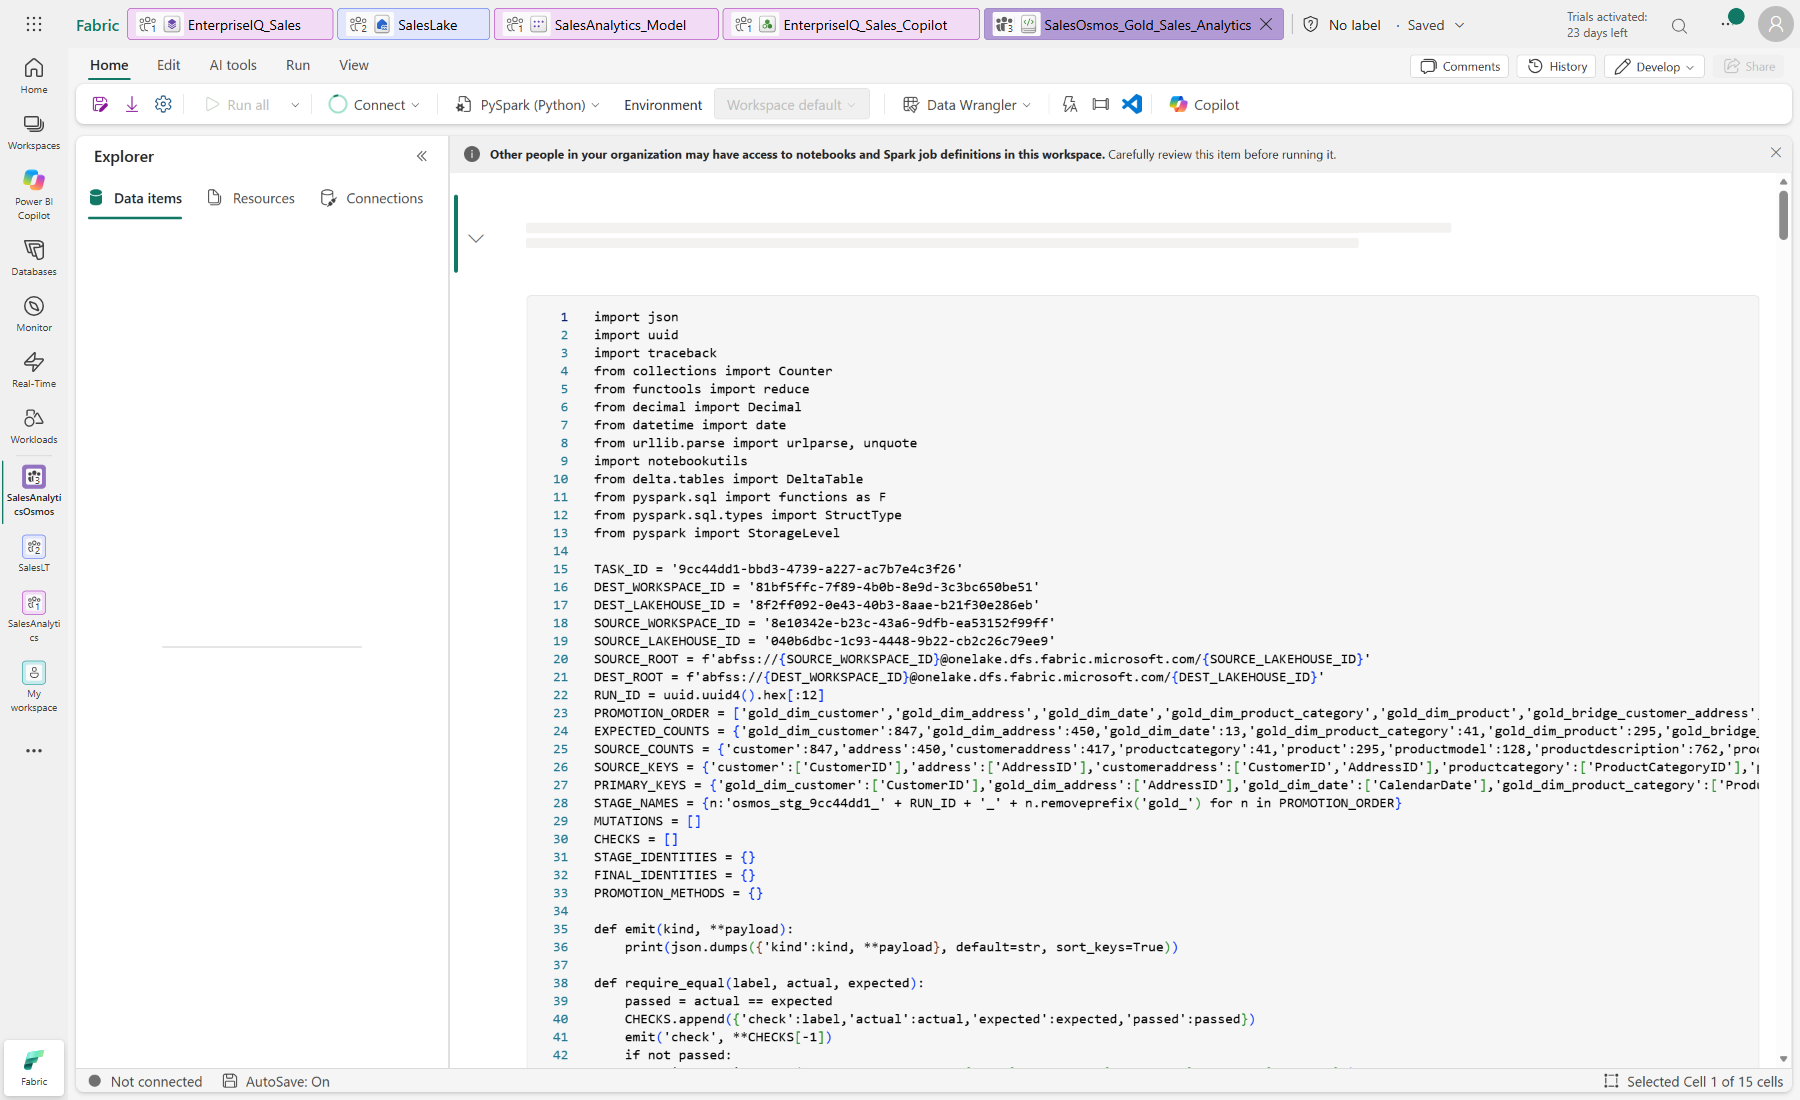Open SalesLT workspace in sidebar

click(34, 554)
